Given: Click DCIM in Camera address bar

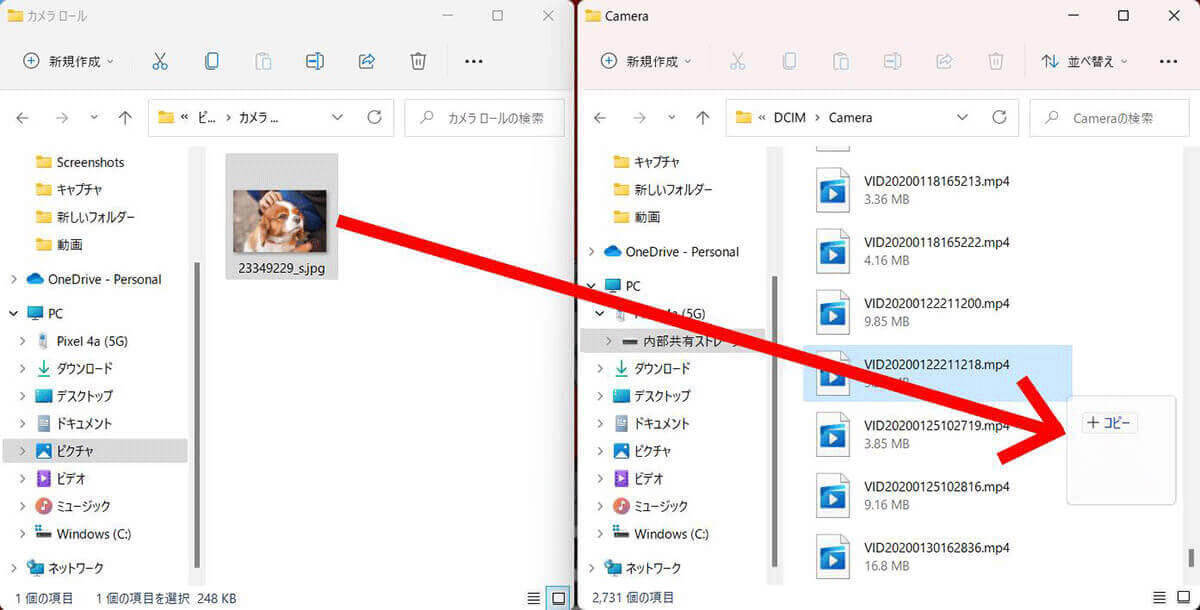Looking at the screenshot, I should coord(790,117).
